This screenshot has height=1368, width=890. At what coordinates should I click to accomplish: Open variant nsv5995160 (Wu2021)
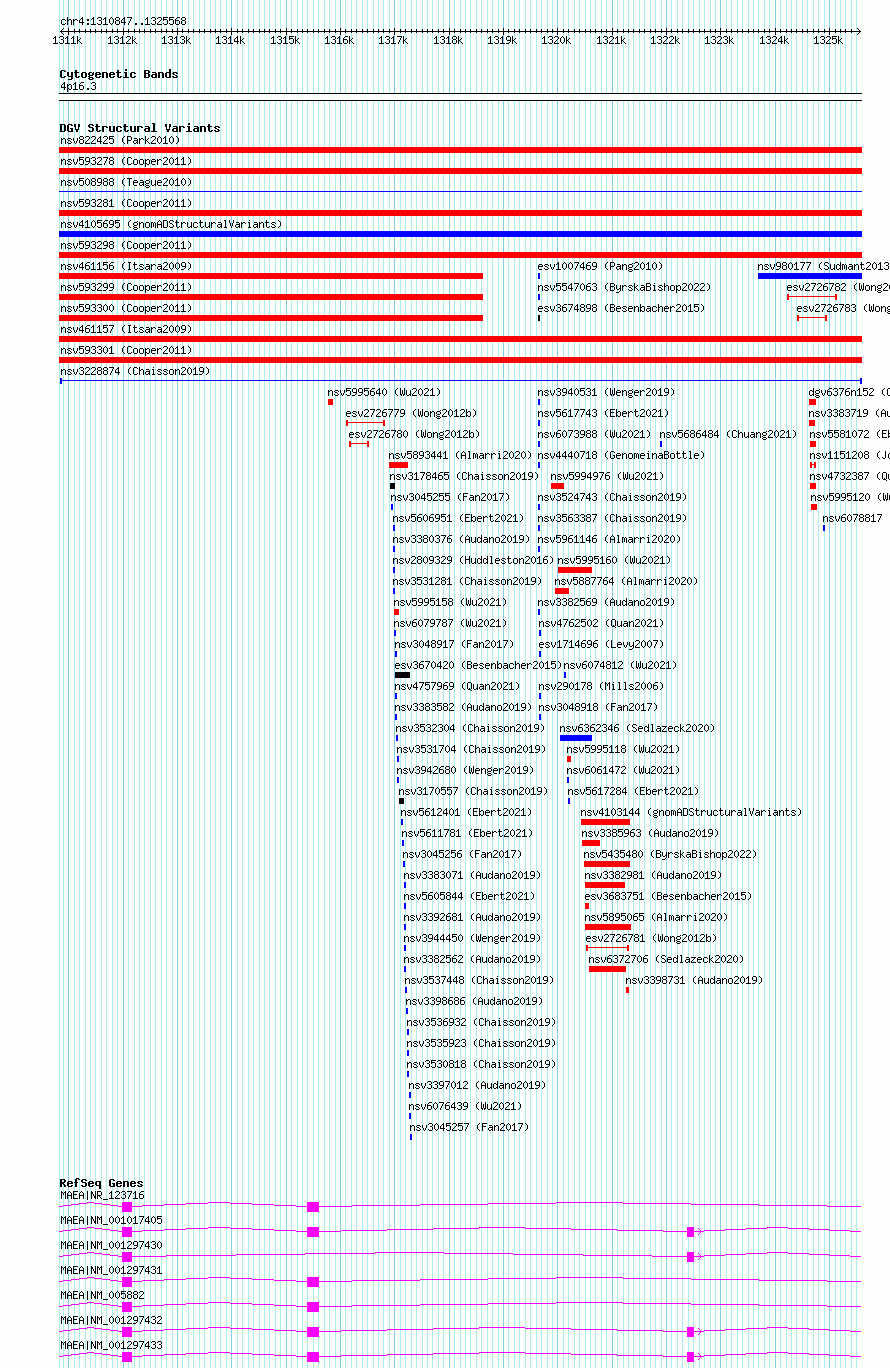coord(615,560)
